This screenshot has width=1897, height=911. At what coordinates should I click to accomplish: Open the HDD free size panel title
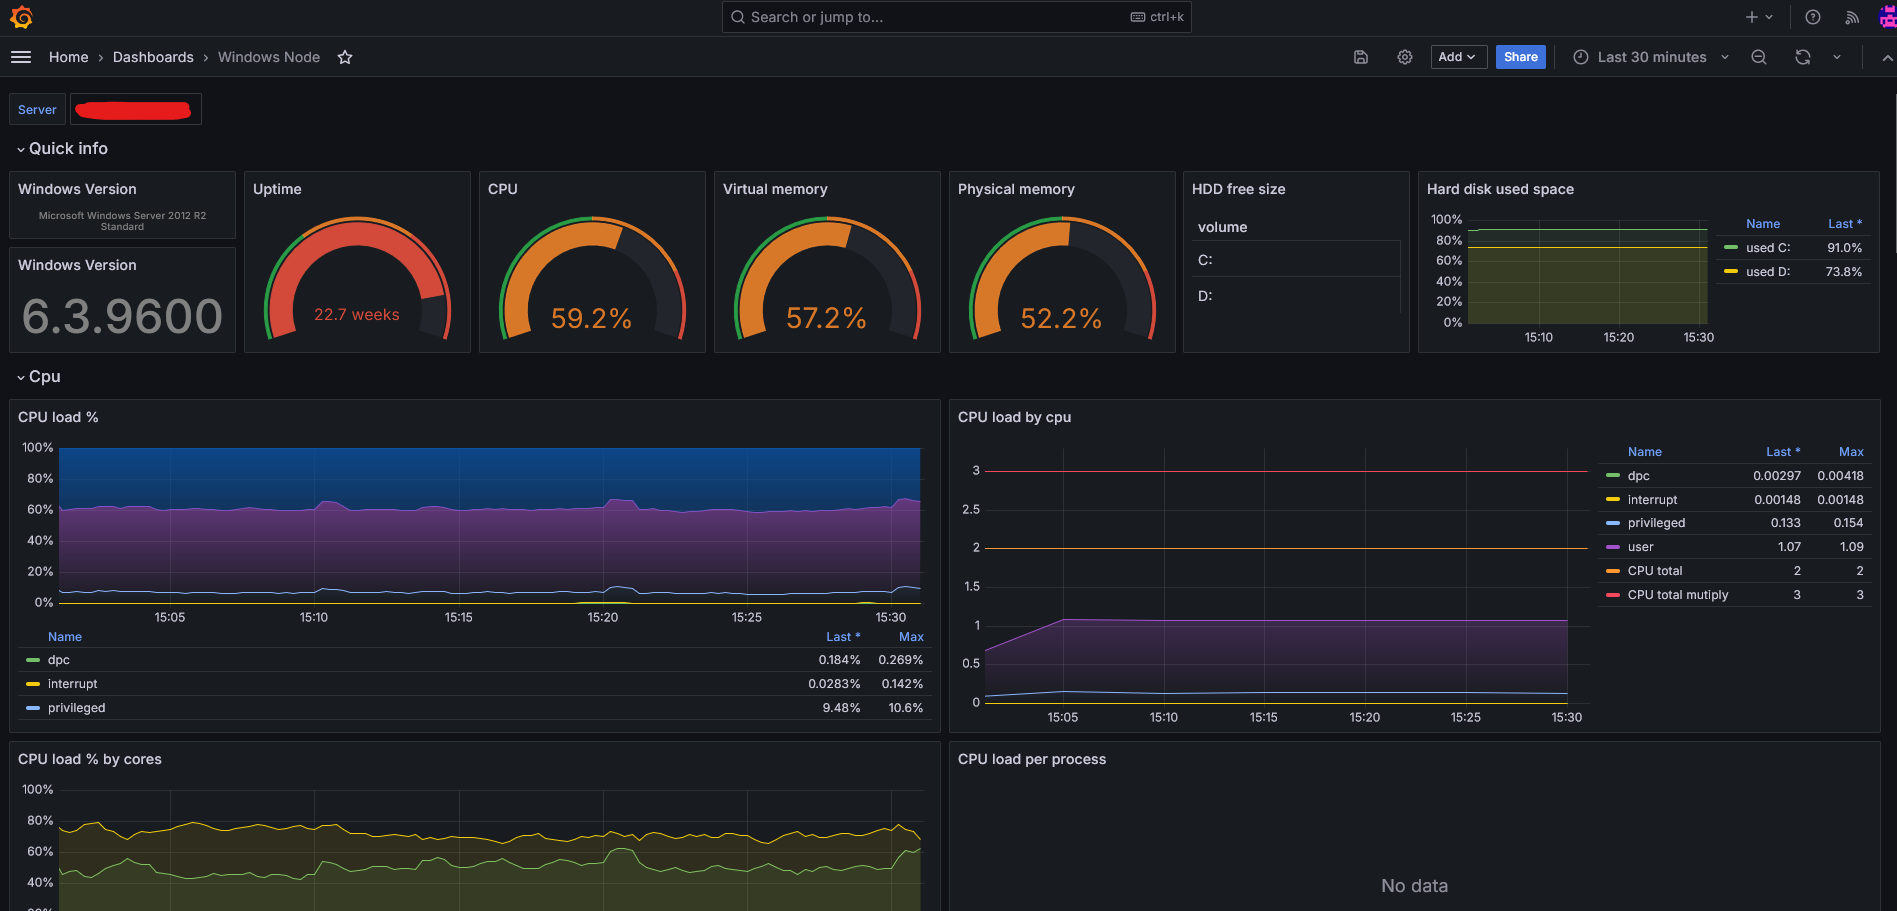point(1238,189)
